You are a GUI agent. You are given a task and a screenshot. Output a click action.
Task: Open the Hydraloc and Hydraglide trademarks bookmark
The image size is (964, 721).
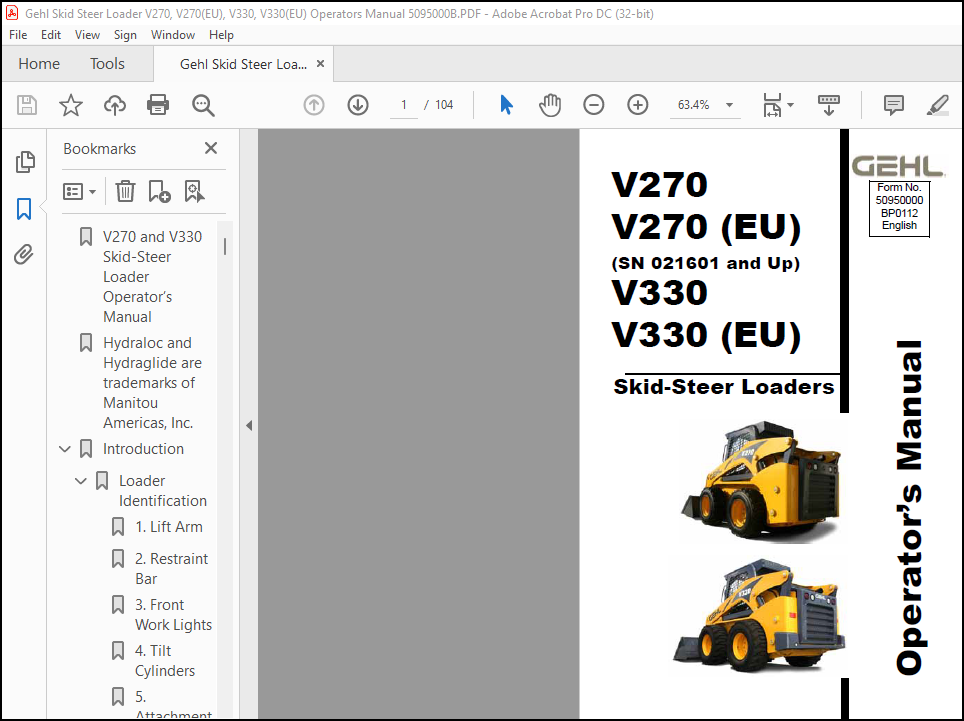[152, 383]
